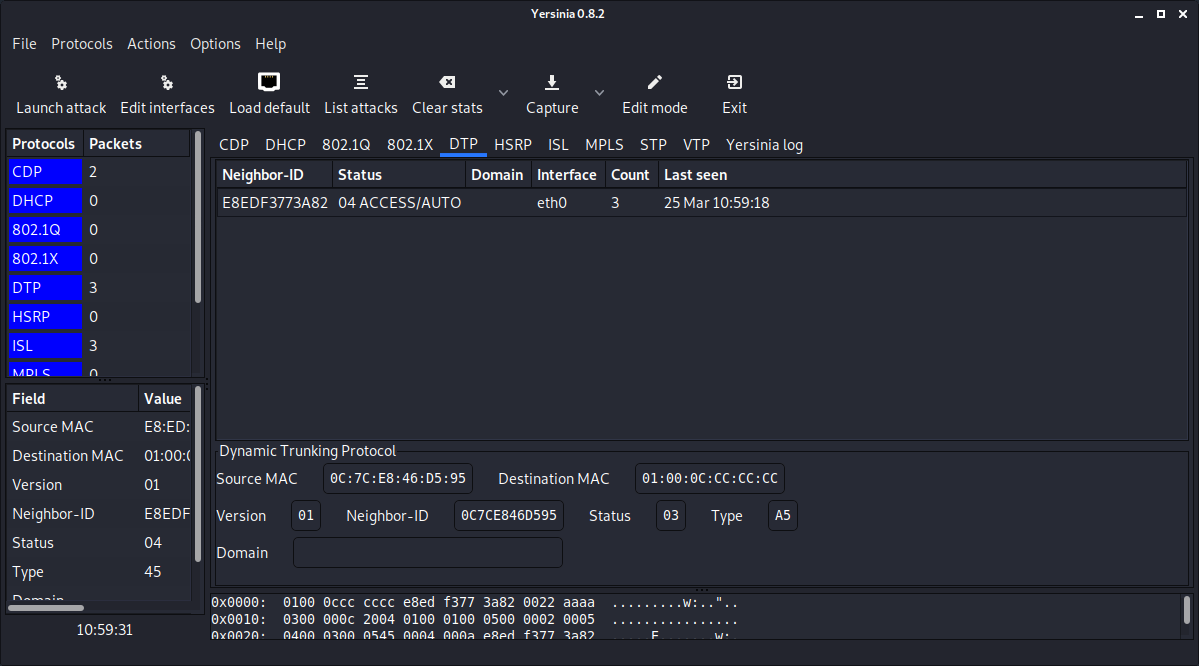Click the Domain column header

click(x=498, y=174)
